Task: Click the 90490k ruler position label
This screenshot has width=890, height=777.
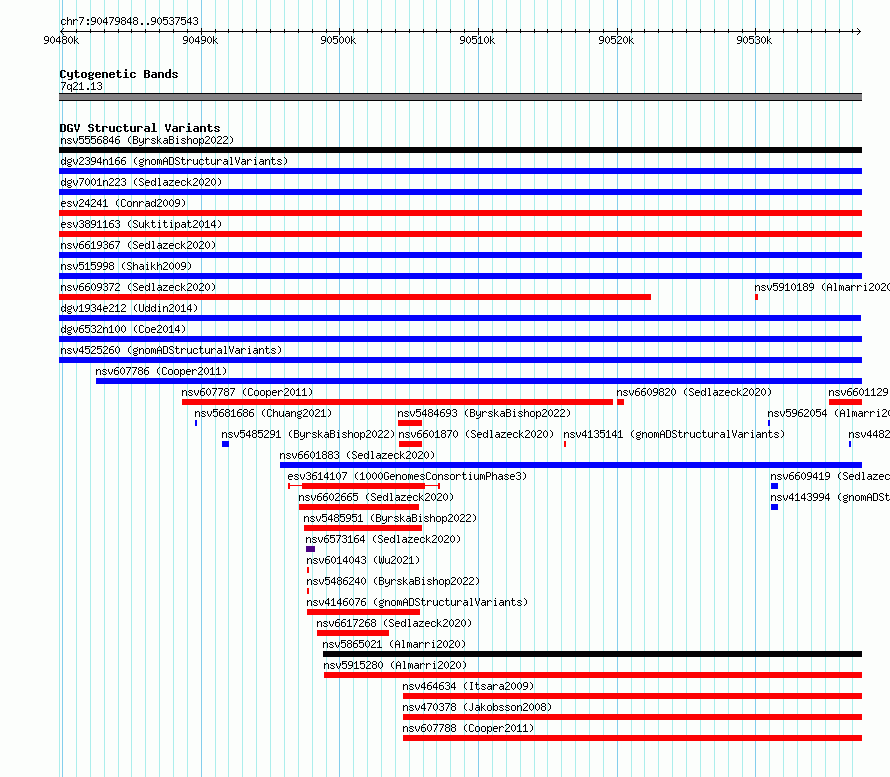Action: tap(200, 40)
